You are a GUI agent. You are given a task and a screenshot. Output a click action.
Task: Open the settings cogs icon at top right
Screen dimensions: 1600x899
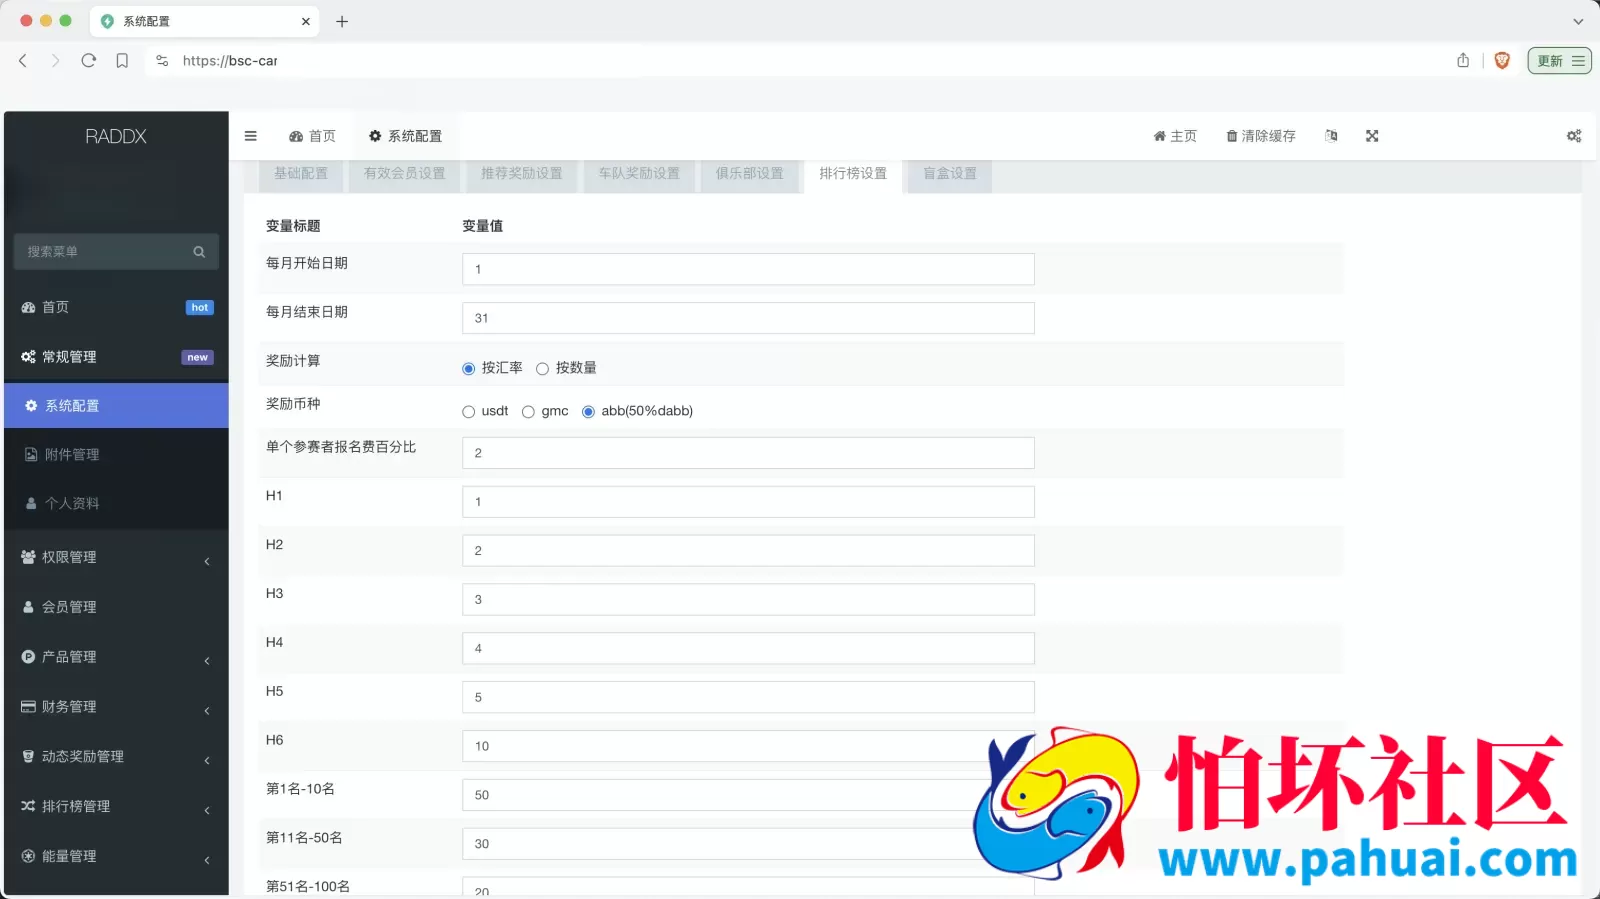1574,136
